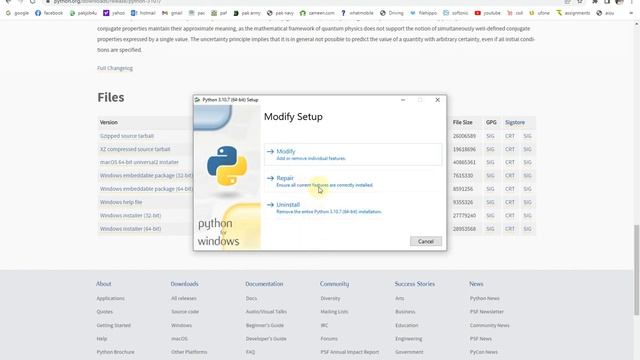Open the whatmobile bookmark

coord(357,13)
